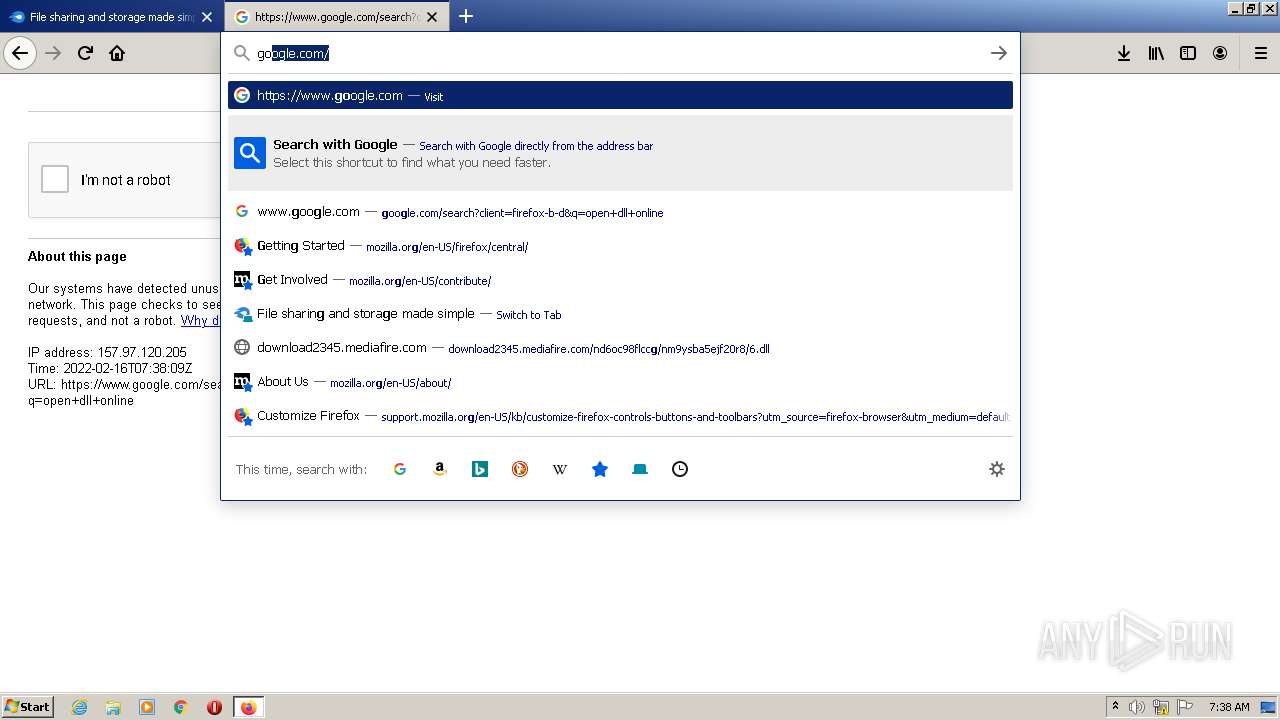Click the Go arrow in address bar
This screenshot has width=1280, height=720.
[998, 53]
